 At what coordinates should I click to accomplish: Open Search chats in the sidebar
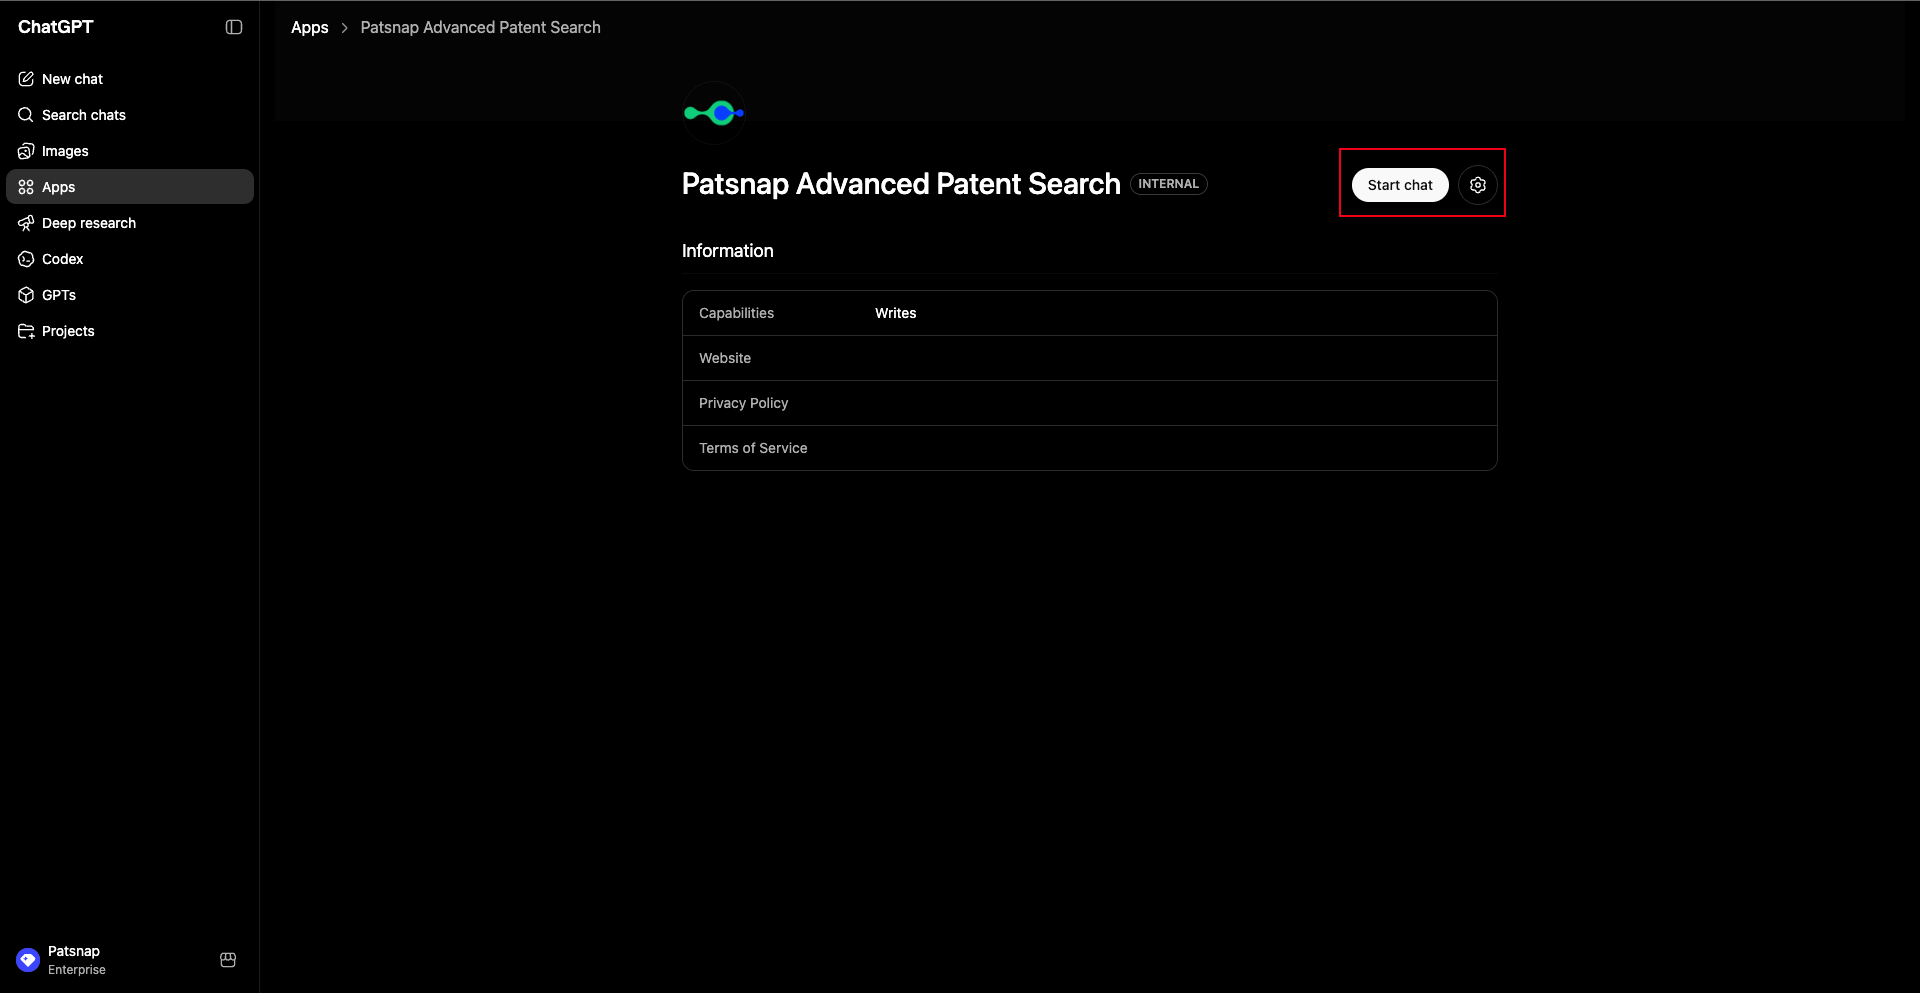(130, 115)
